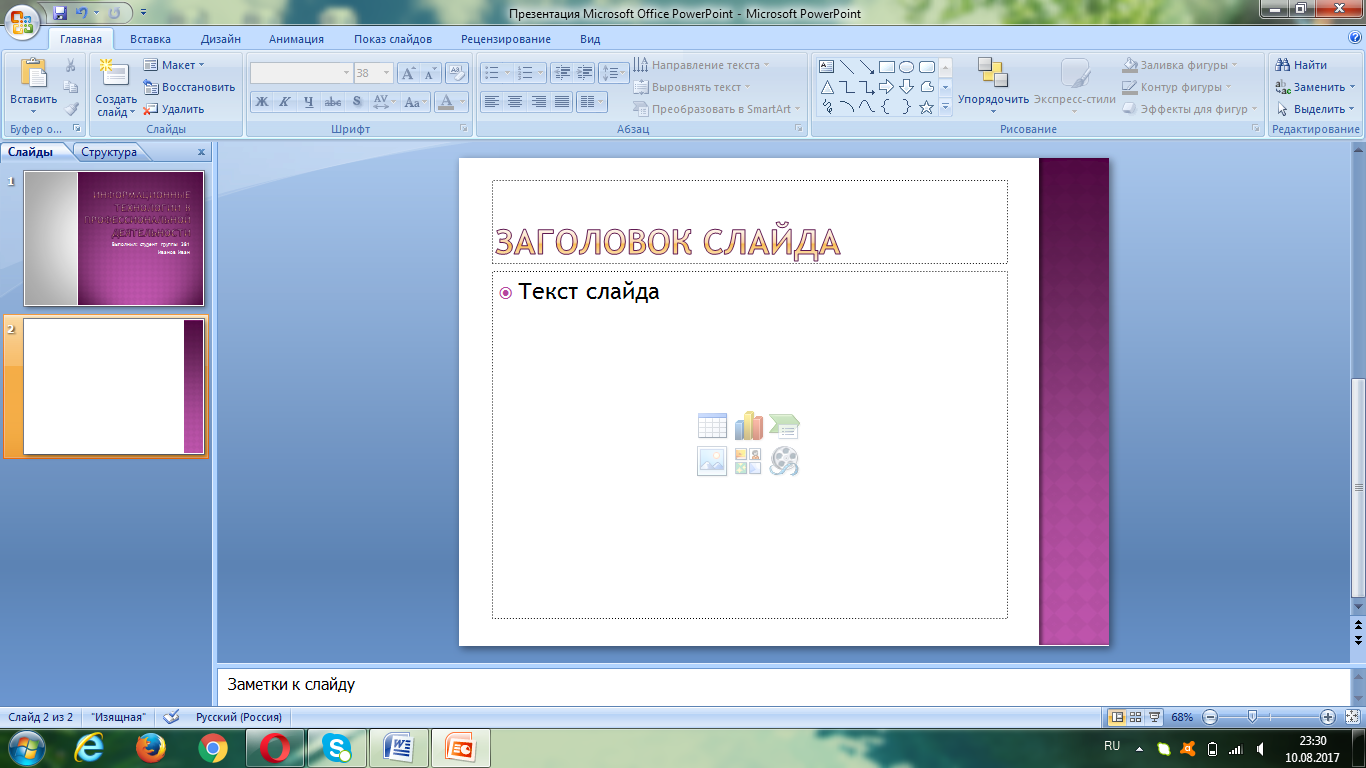Toggle bold Ж formatting
The image size is (1366, 768).
point(261,101)
